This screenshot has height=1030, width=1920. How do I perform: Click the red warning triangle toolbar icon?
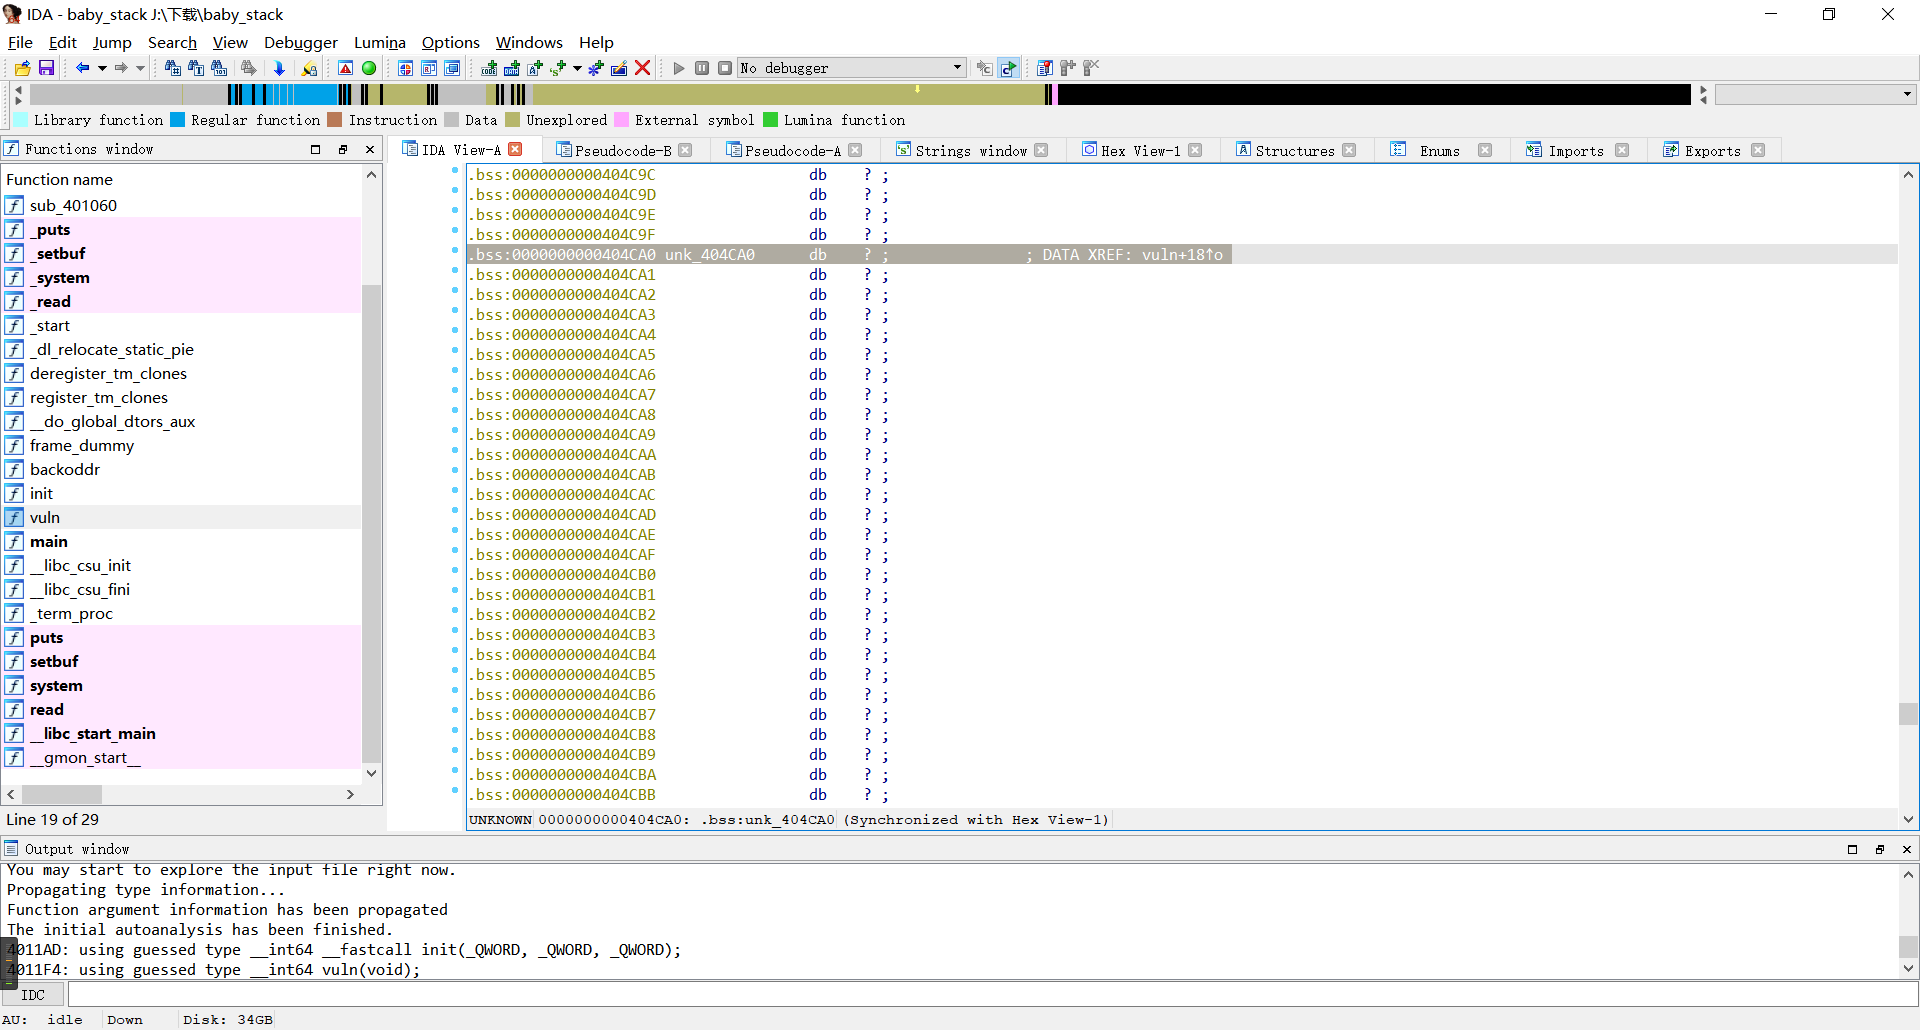tap(345, 68)
